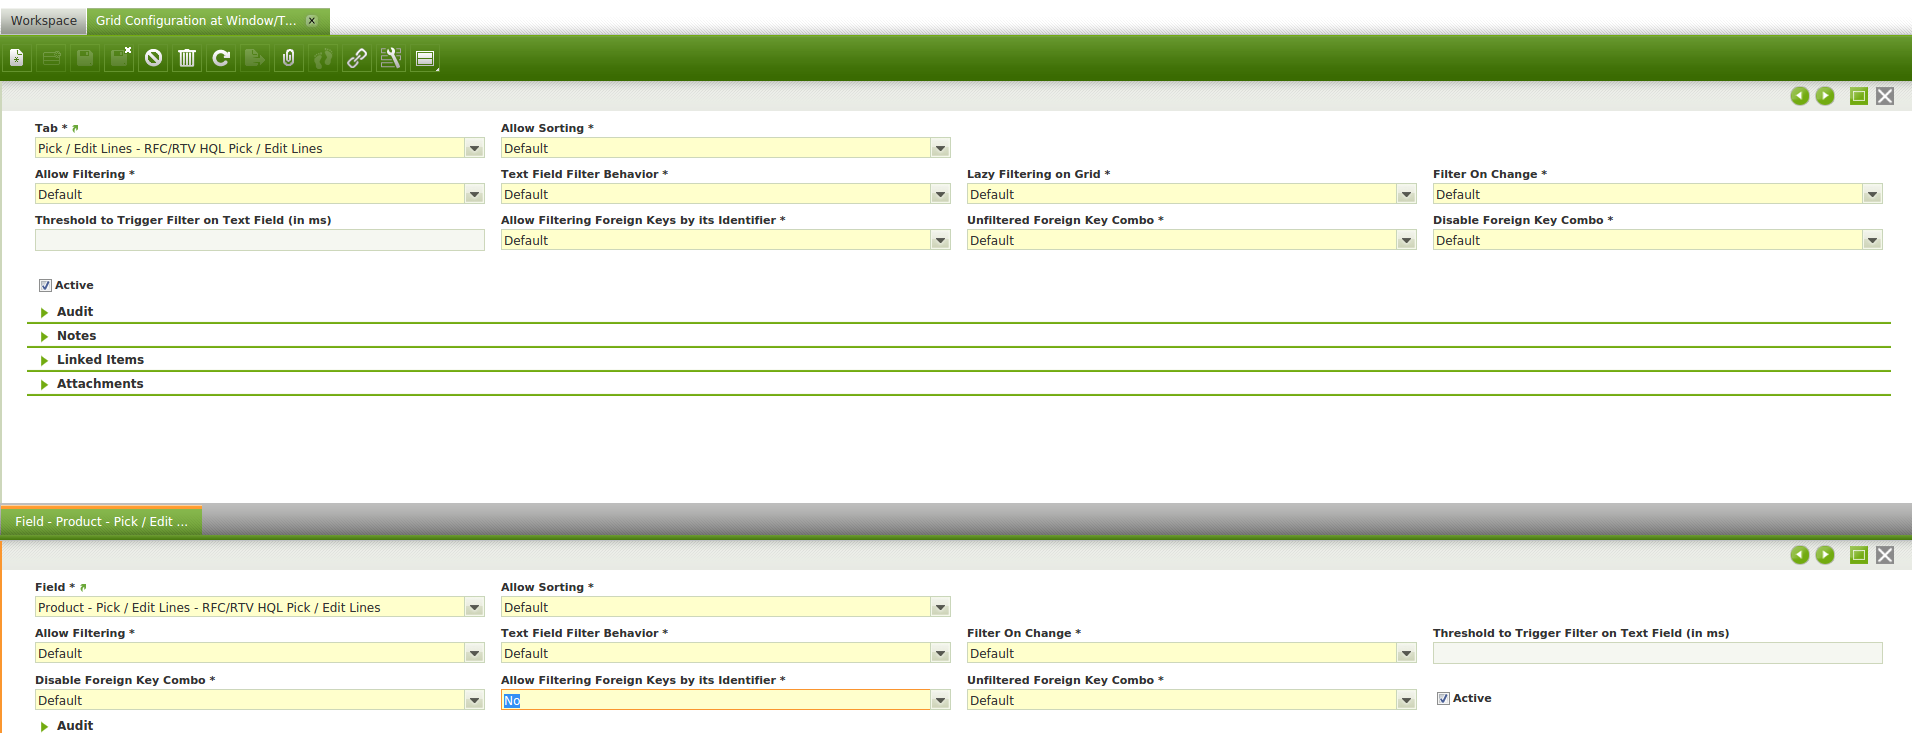Viewport: 1912px width, 733px height.
Task: Click the chain link toolbar icon
Action: click(357, 58)
